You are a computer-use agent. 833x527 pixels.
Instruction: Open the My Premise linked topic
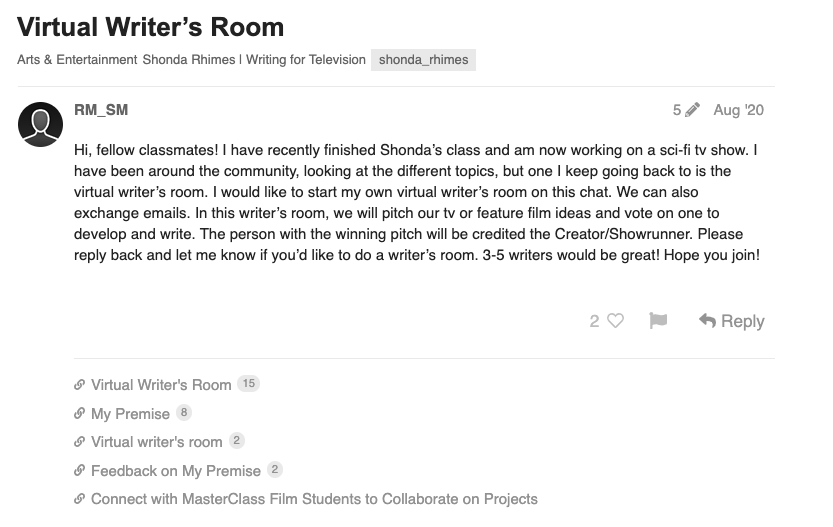pos(130,413)
